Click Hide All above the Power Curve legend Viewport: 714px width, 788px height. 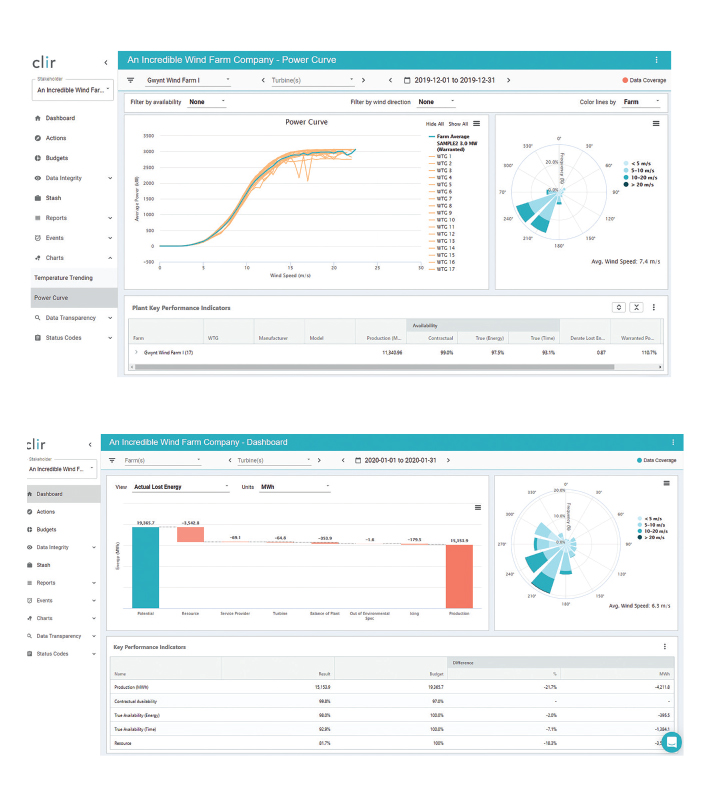435,124
